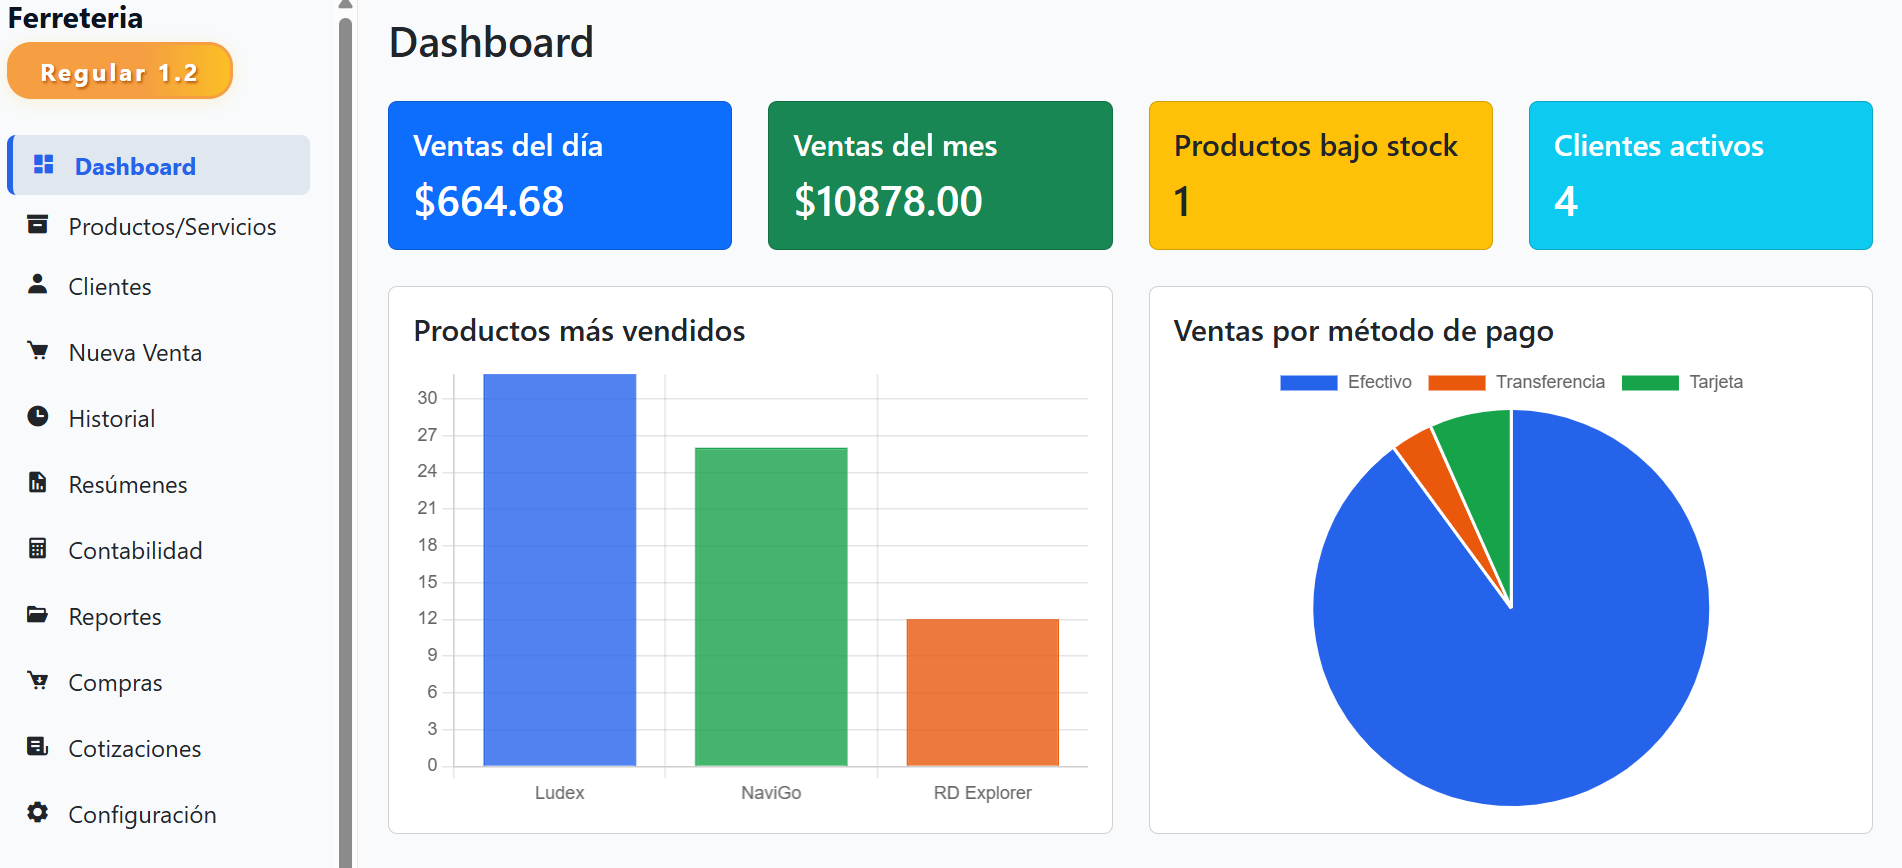Click the Ventas del día card
1902x868 pixels.
559,175
